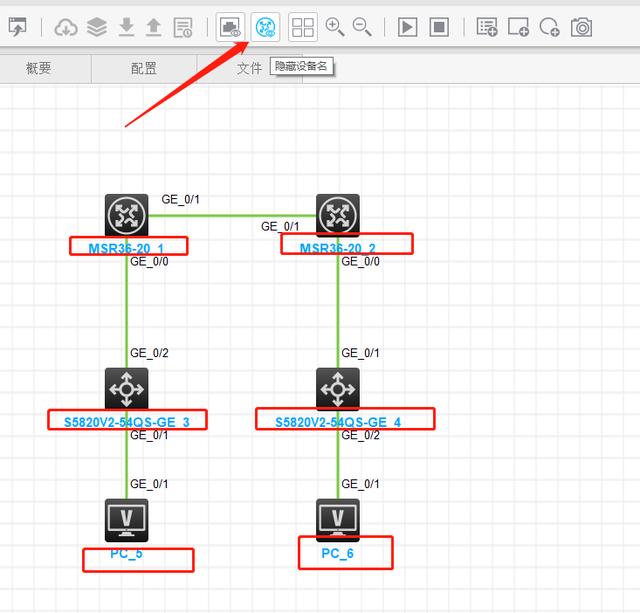Select the S5820V2-54QS-GE_4 switch icon
Screen dimensions: 640x613
point(338,389)
